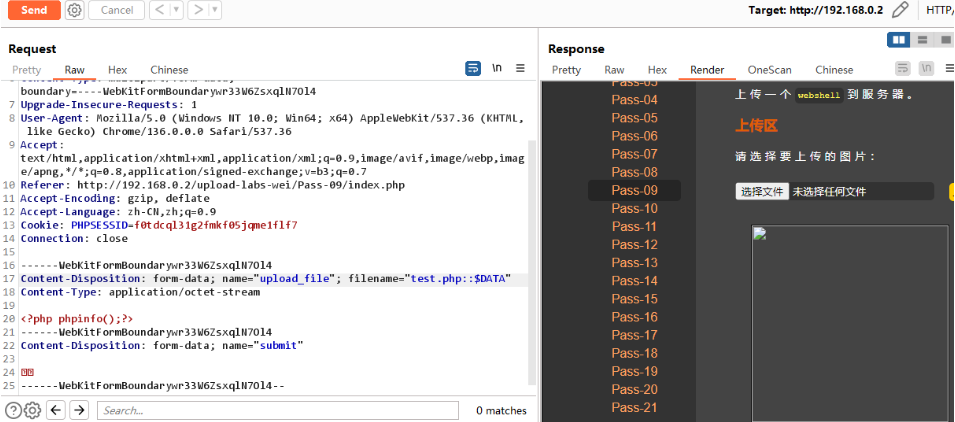
Task: Click the '0 matches' counter text
Action: tap(501, 410)
